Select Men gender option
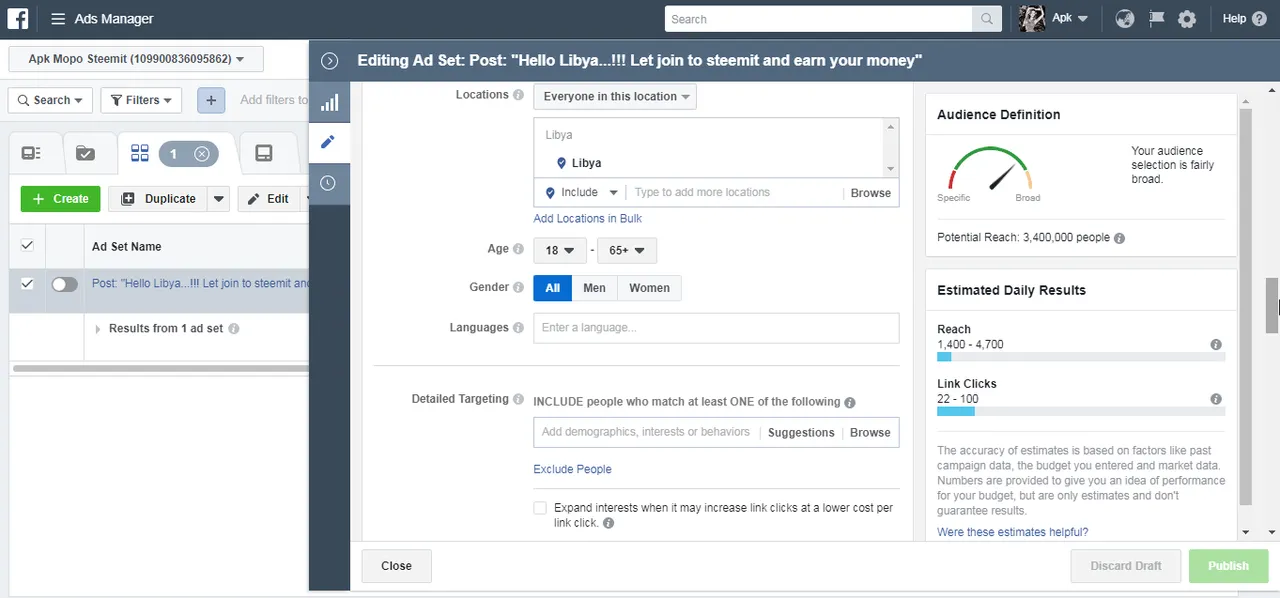The width and height of the screenshot is (1280, 598). [x=594, y=288]
